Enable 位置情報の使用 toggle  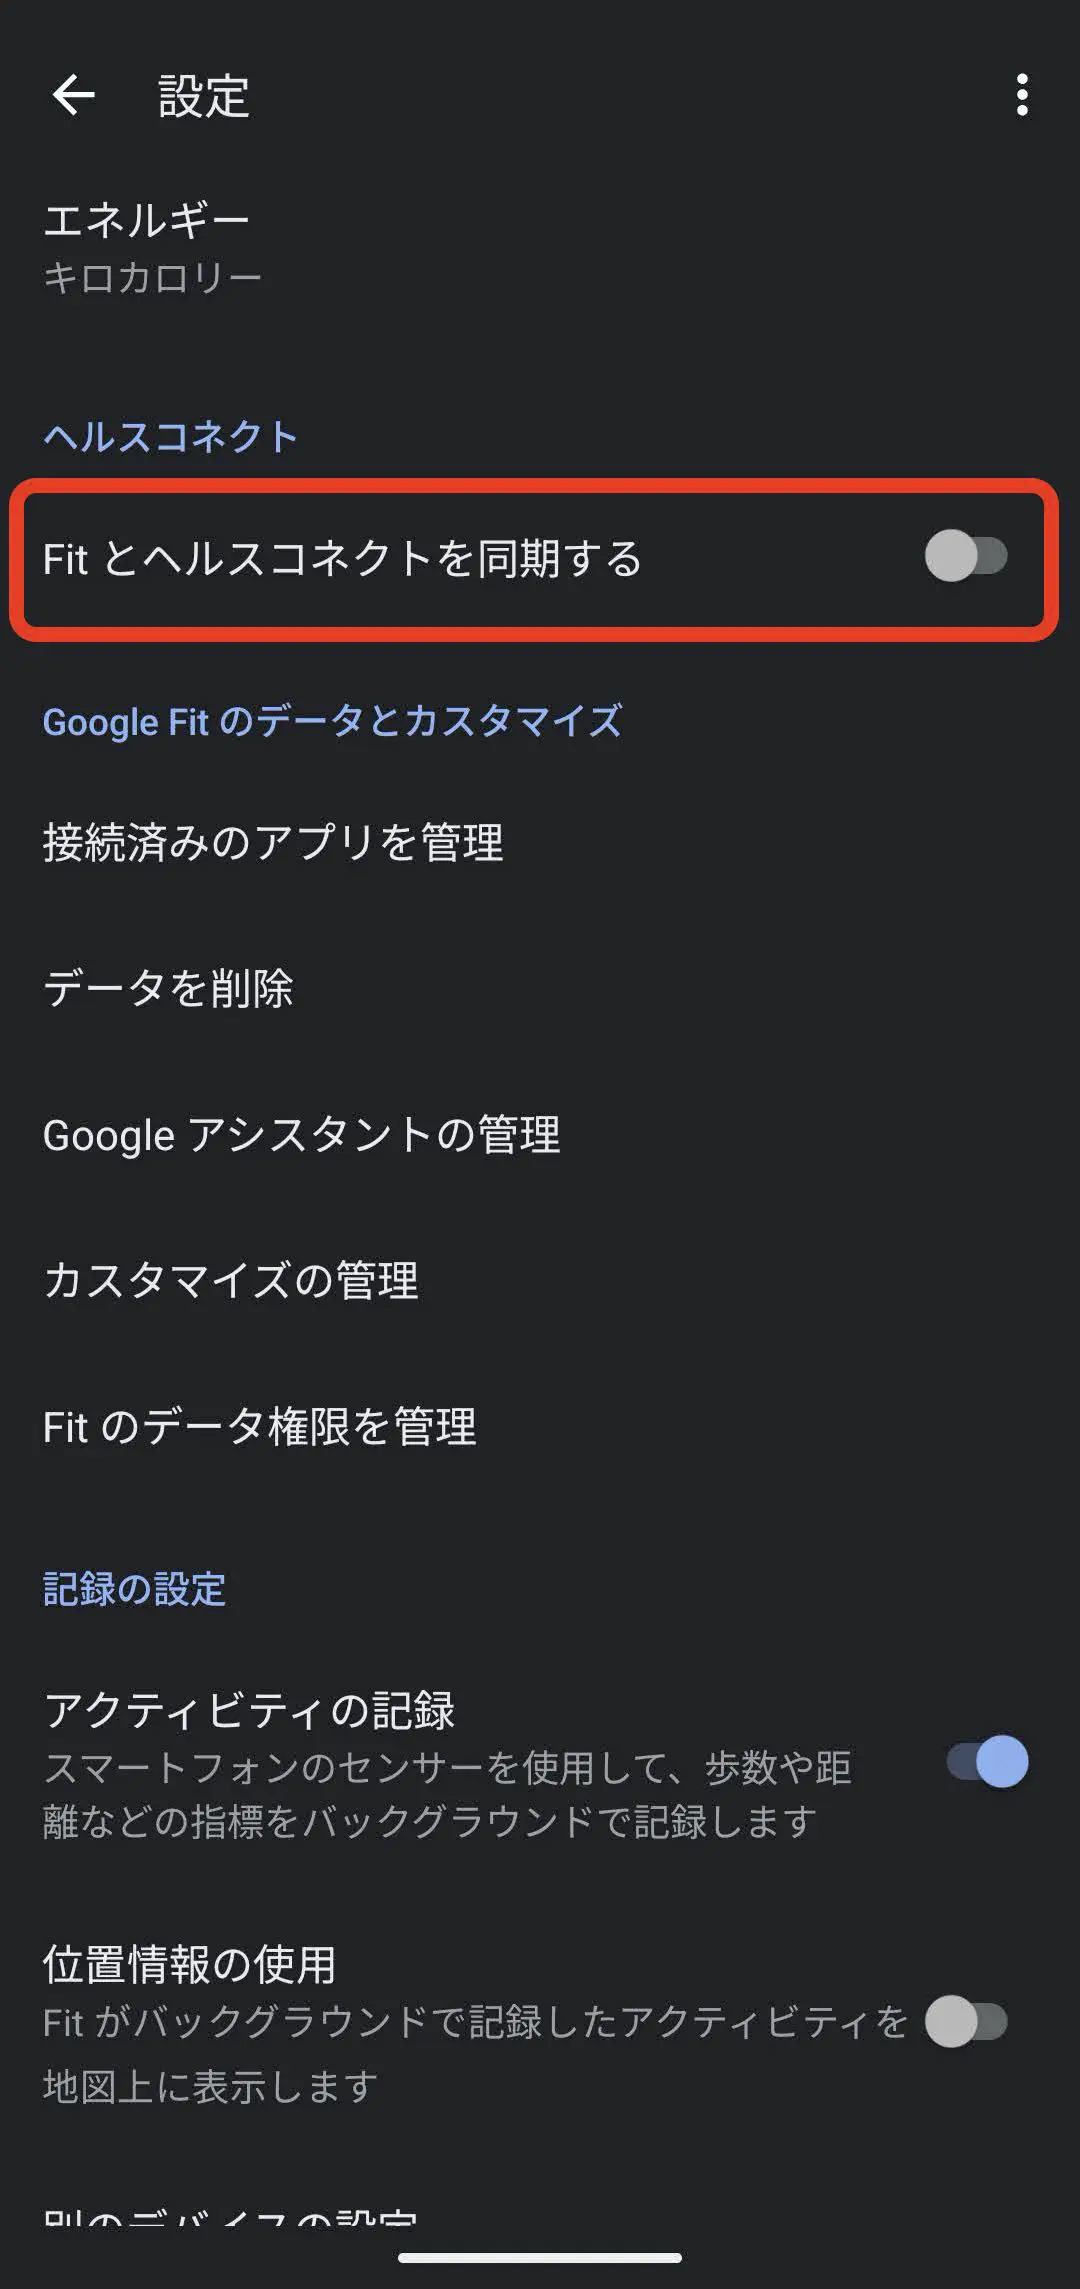click(965, 2021)
